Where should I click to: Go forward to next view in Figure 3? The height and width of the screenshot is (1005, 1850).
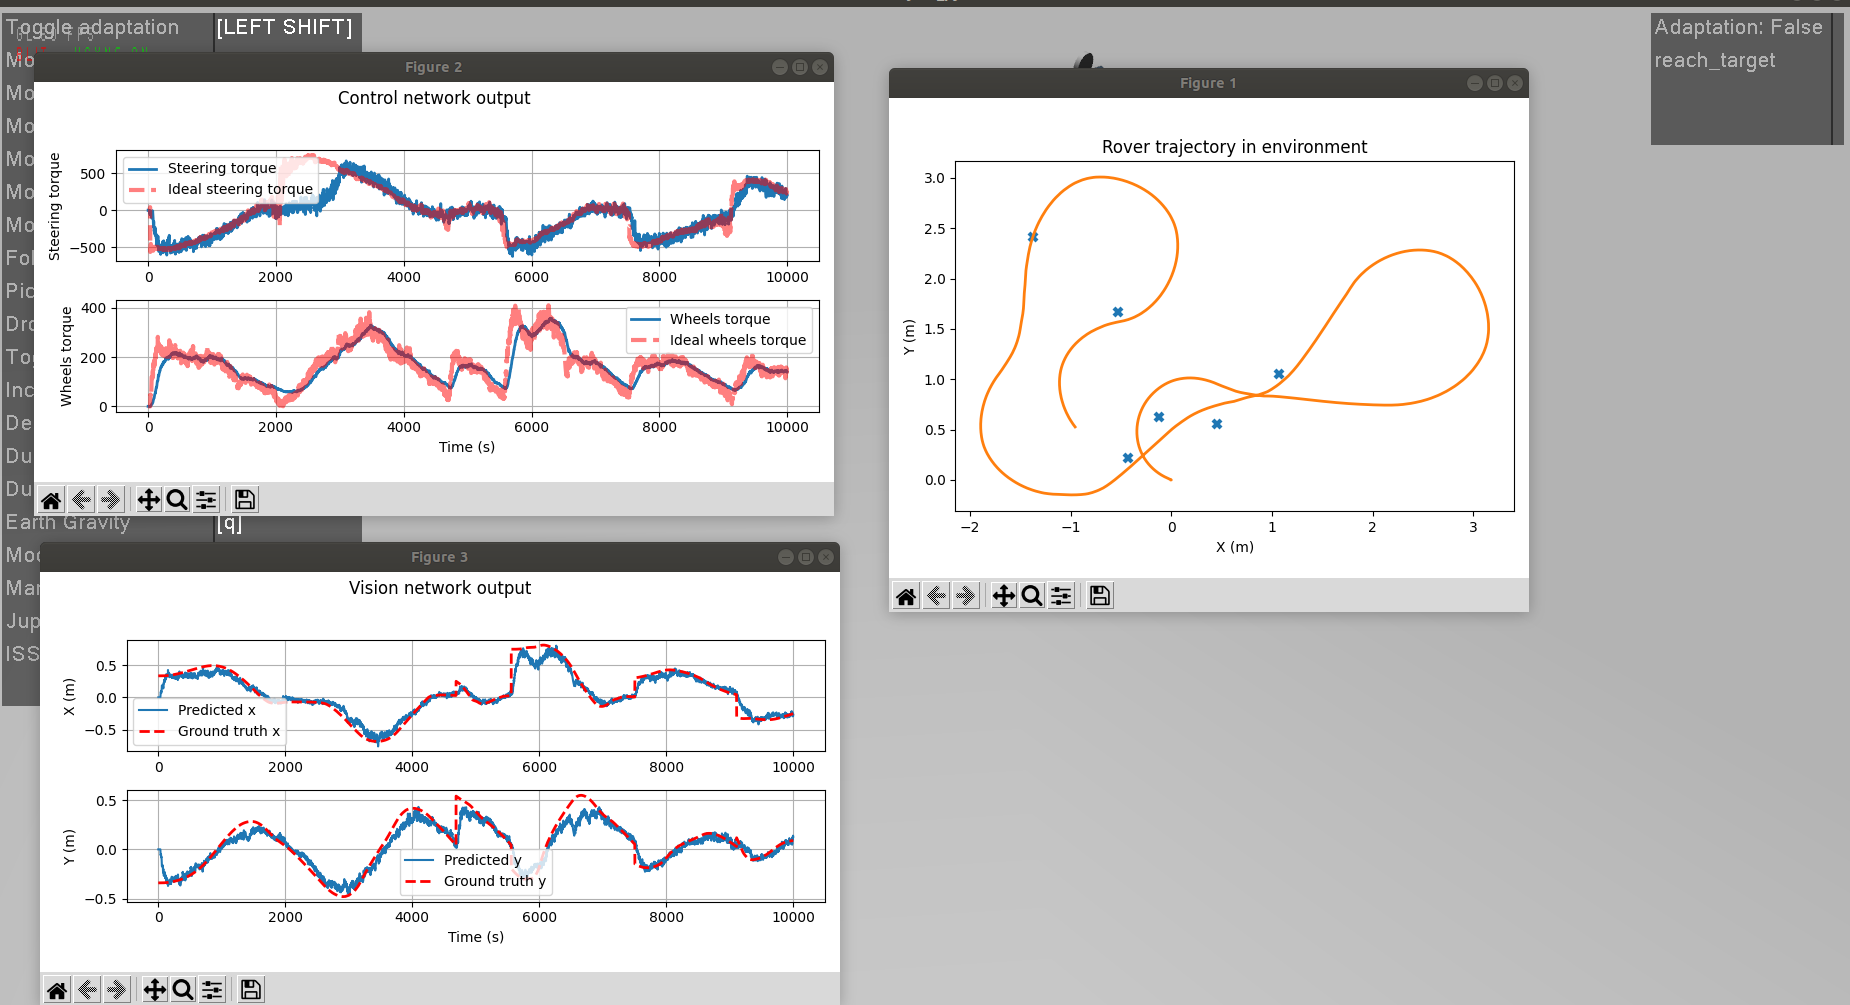[x=117, y=990]
